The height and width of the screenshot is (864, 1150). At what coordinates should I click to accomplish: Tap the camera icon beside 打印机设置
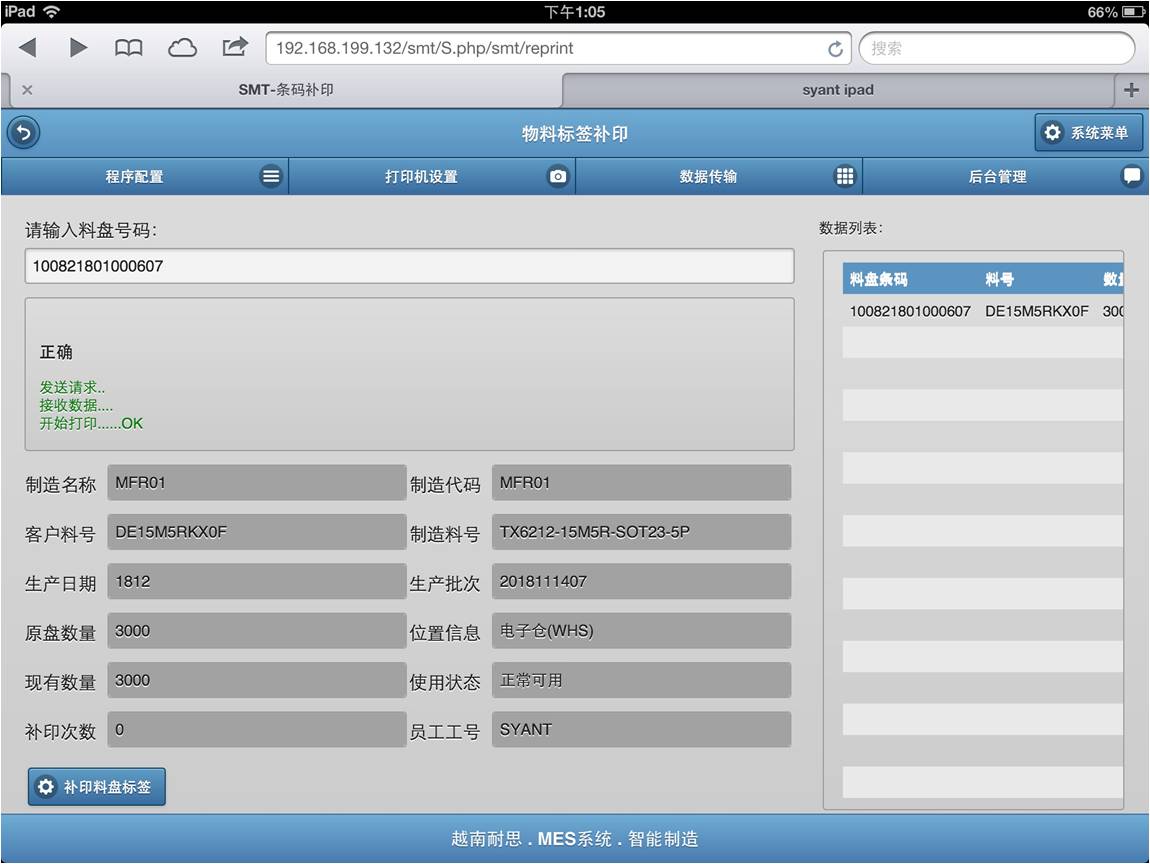(x=558, y=176)
